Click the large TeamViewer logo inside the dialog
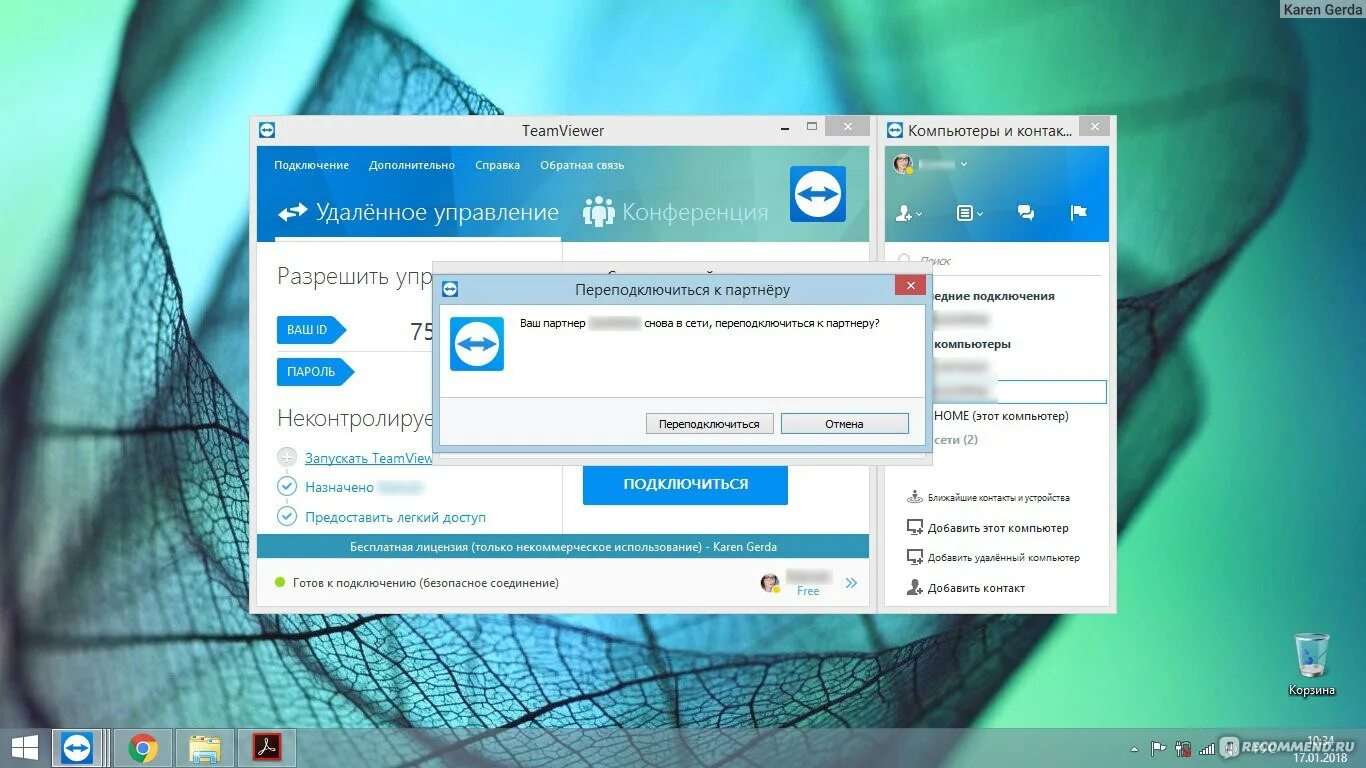 coord(477,344)
